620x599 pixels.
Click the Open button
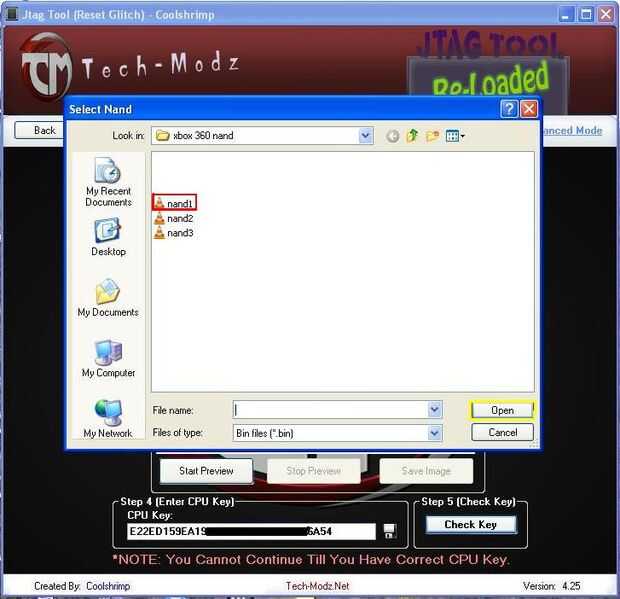[502, 410]
